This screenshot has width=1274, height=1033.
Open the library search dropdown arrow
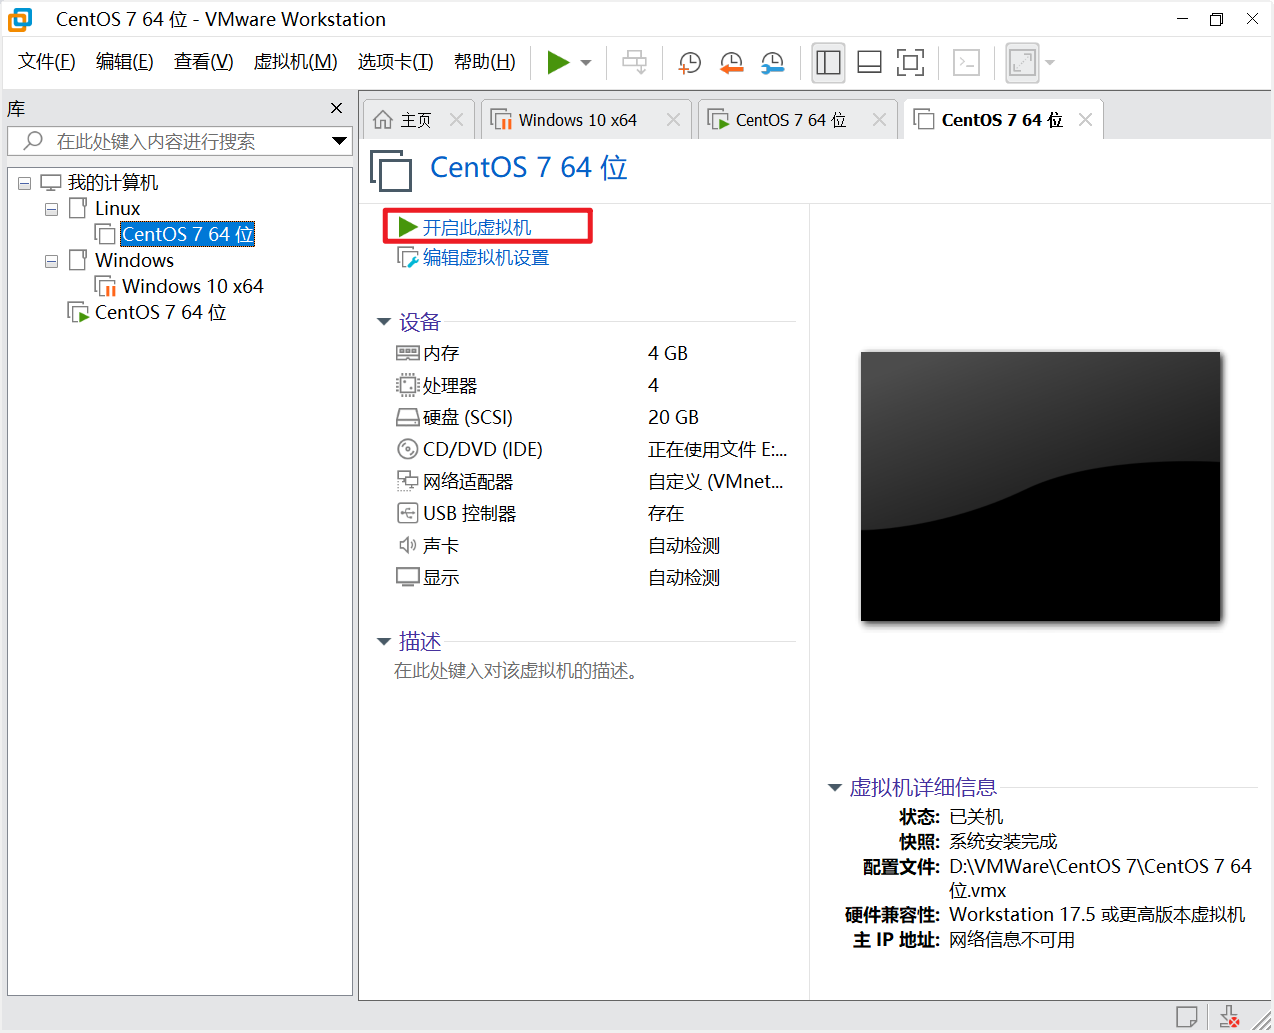tap(340, 141)
